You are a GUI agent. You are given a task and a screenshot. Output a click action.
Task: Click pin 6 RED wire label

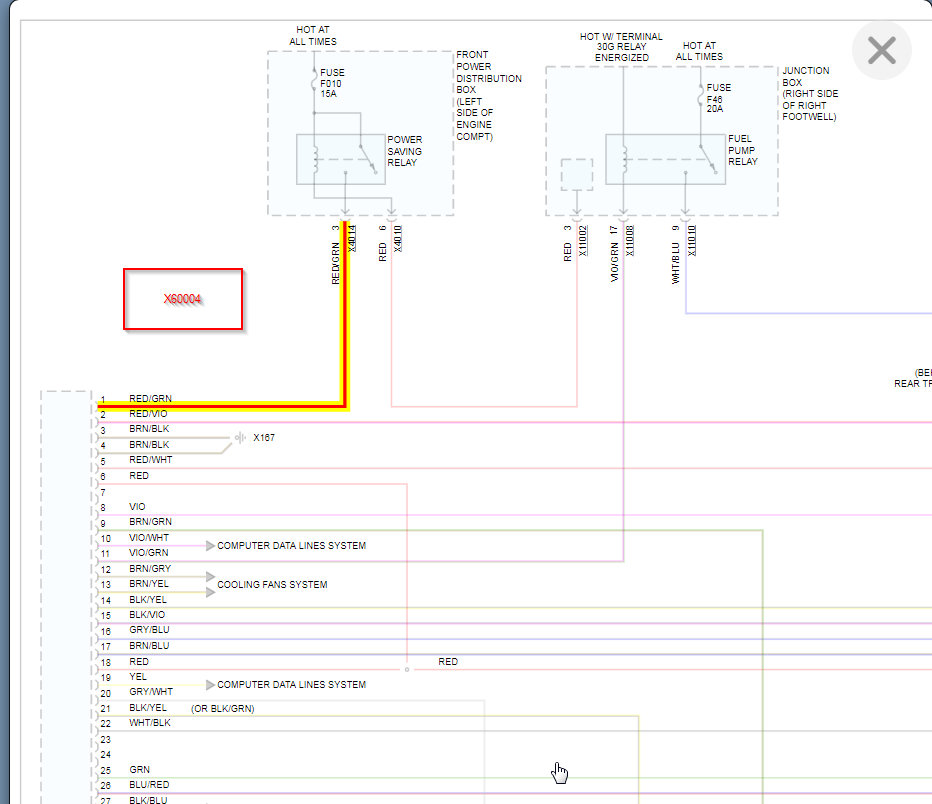tap(139, 475)
